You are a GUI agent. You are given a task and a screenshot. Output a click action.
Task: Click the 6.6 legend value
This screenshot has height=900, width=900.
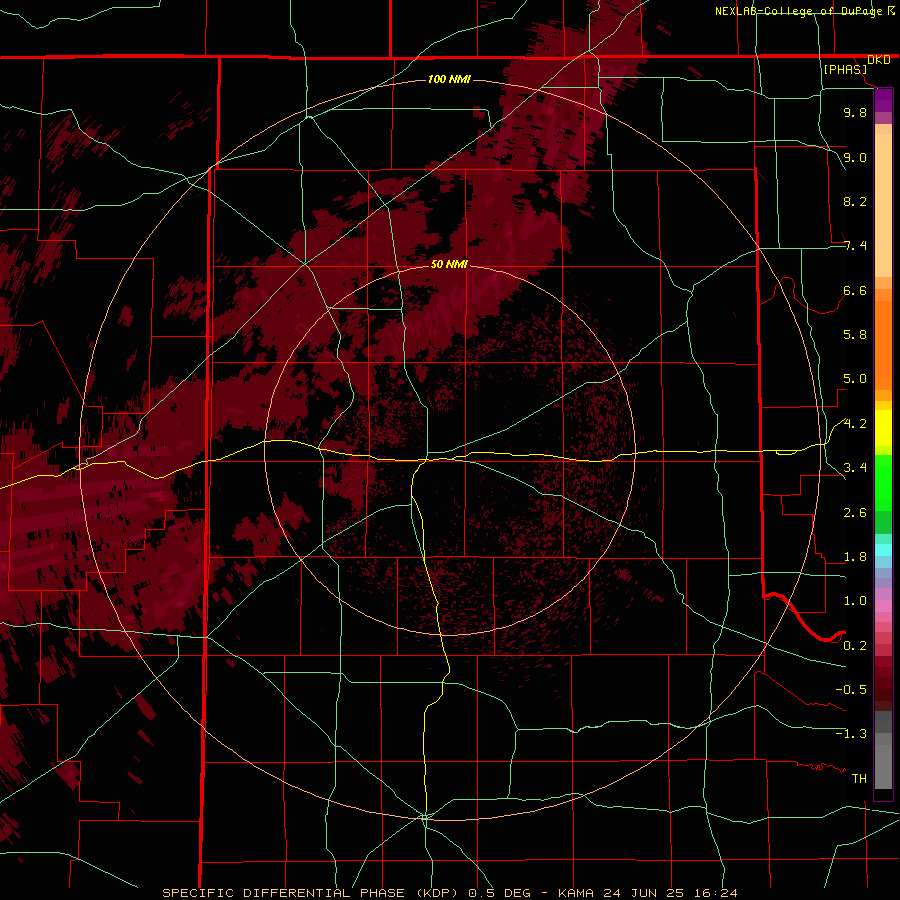click(x=855, y=290)
